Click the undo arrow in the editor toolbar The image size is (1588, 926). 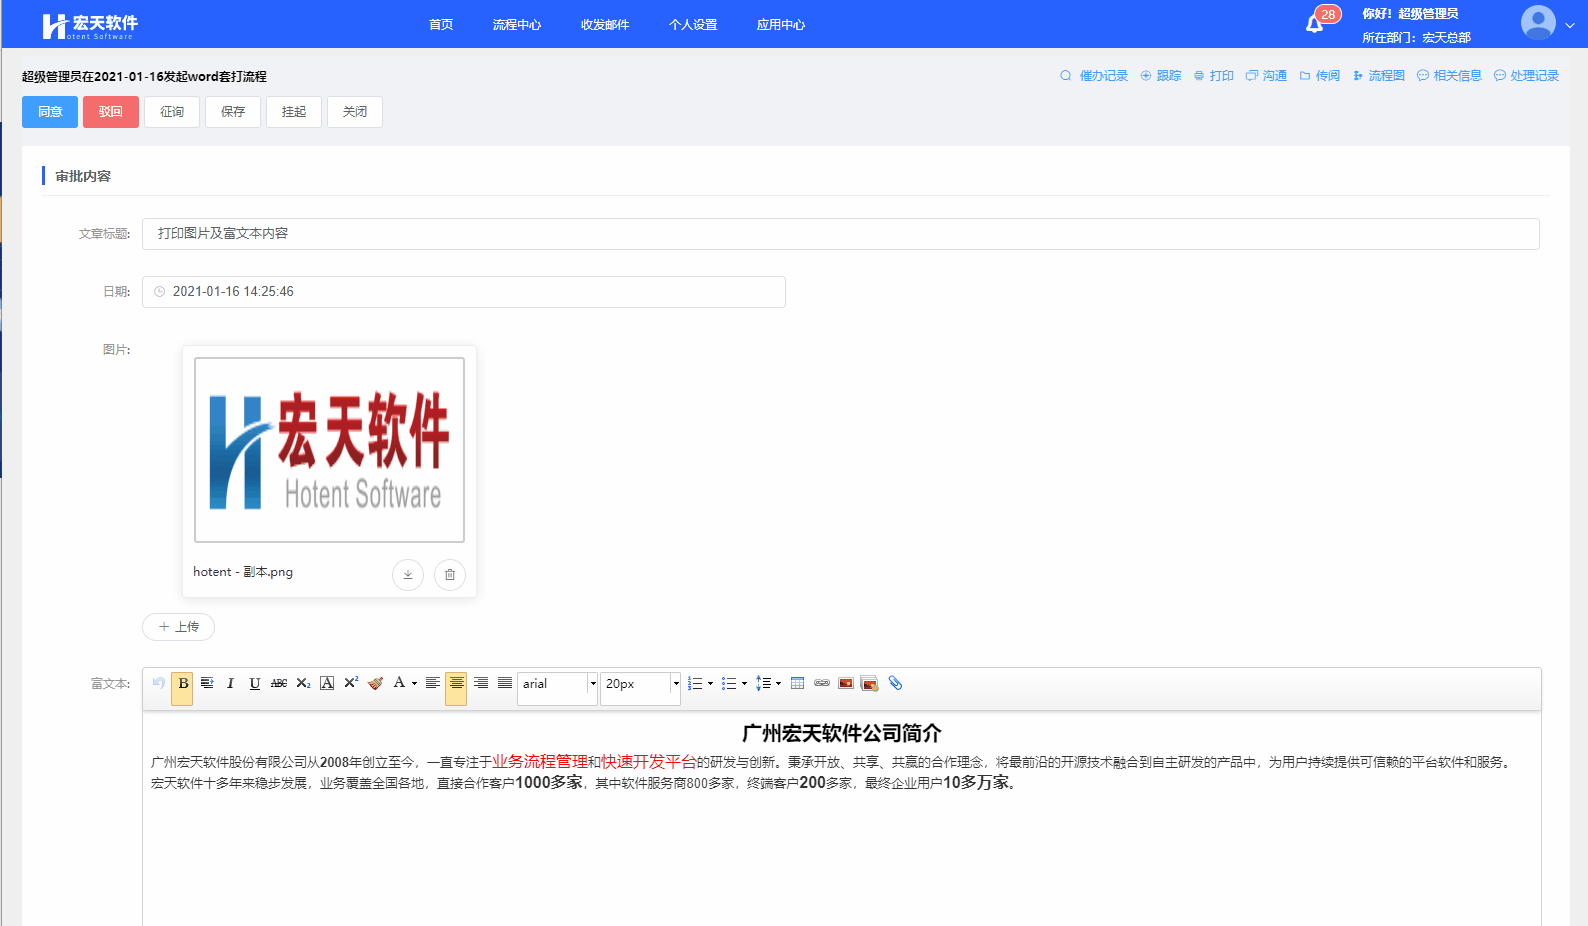pyautogui.click(x=159, y=683)
